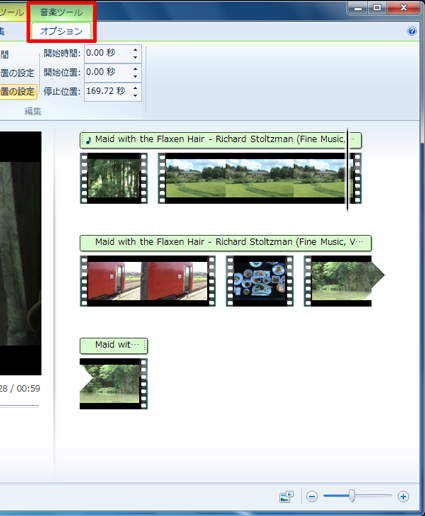The width and height of the screenshot is (425, 516).
Task: Open the 音楽ツール contextual tab
Action: pyautogui.click(x=62, y=12)
